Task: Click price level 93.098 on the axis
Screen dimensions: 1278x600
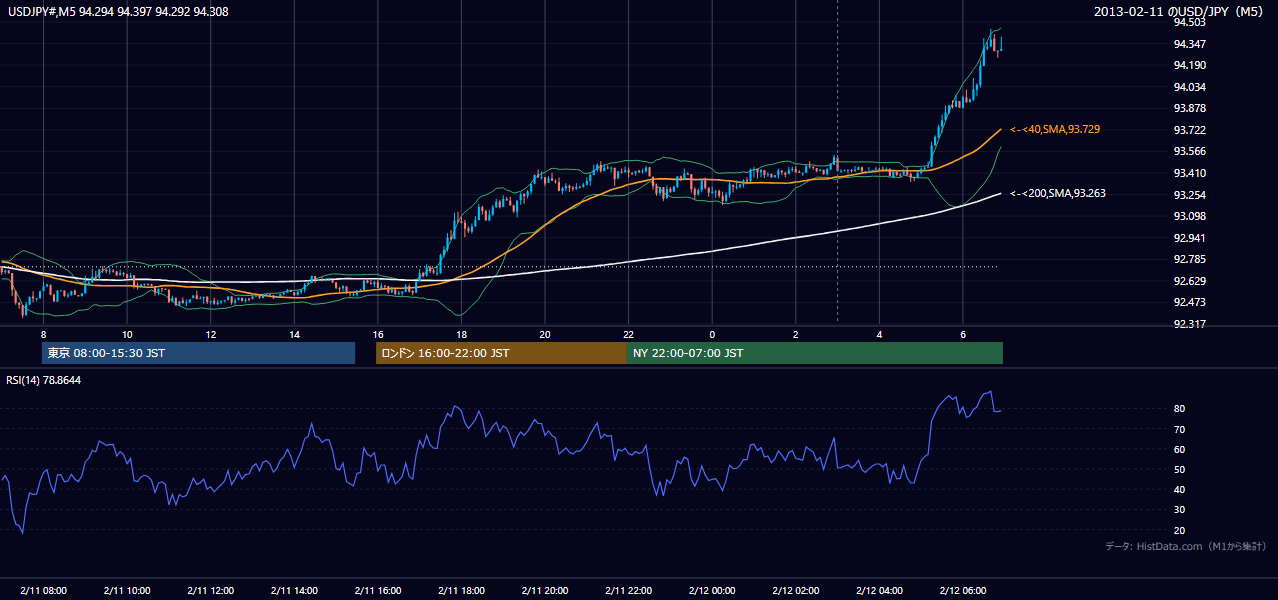Action: [x=1190, y=216]
